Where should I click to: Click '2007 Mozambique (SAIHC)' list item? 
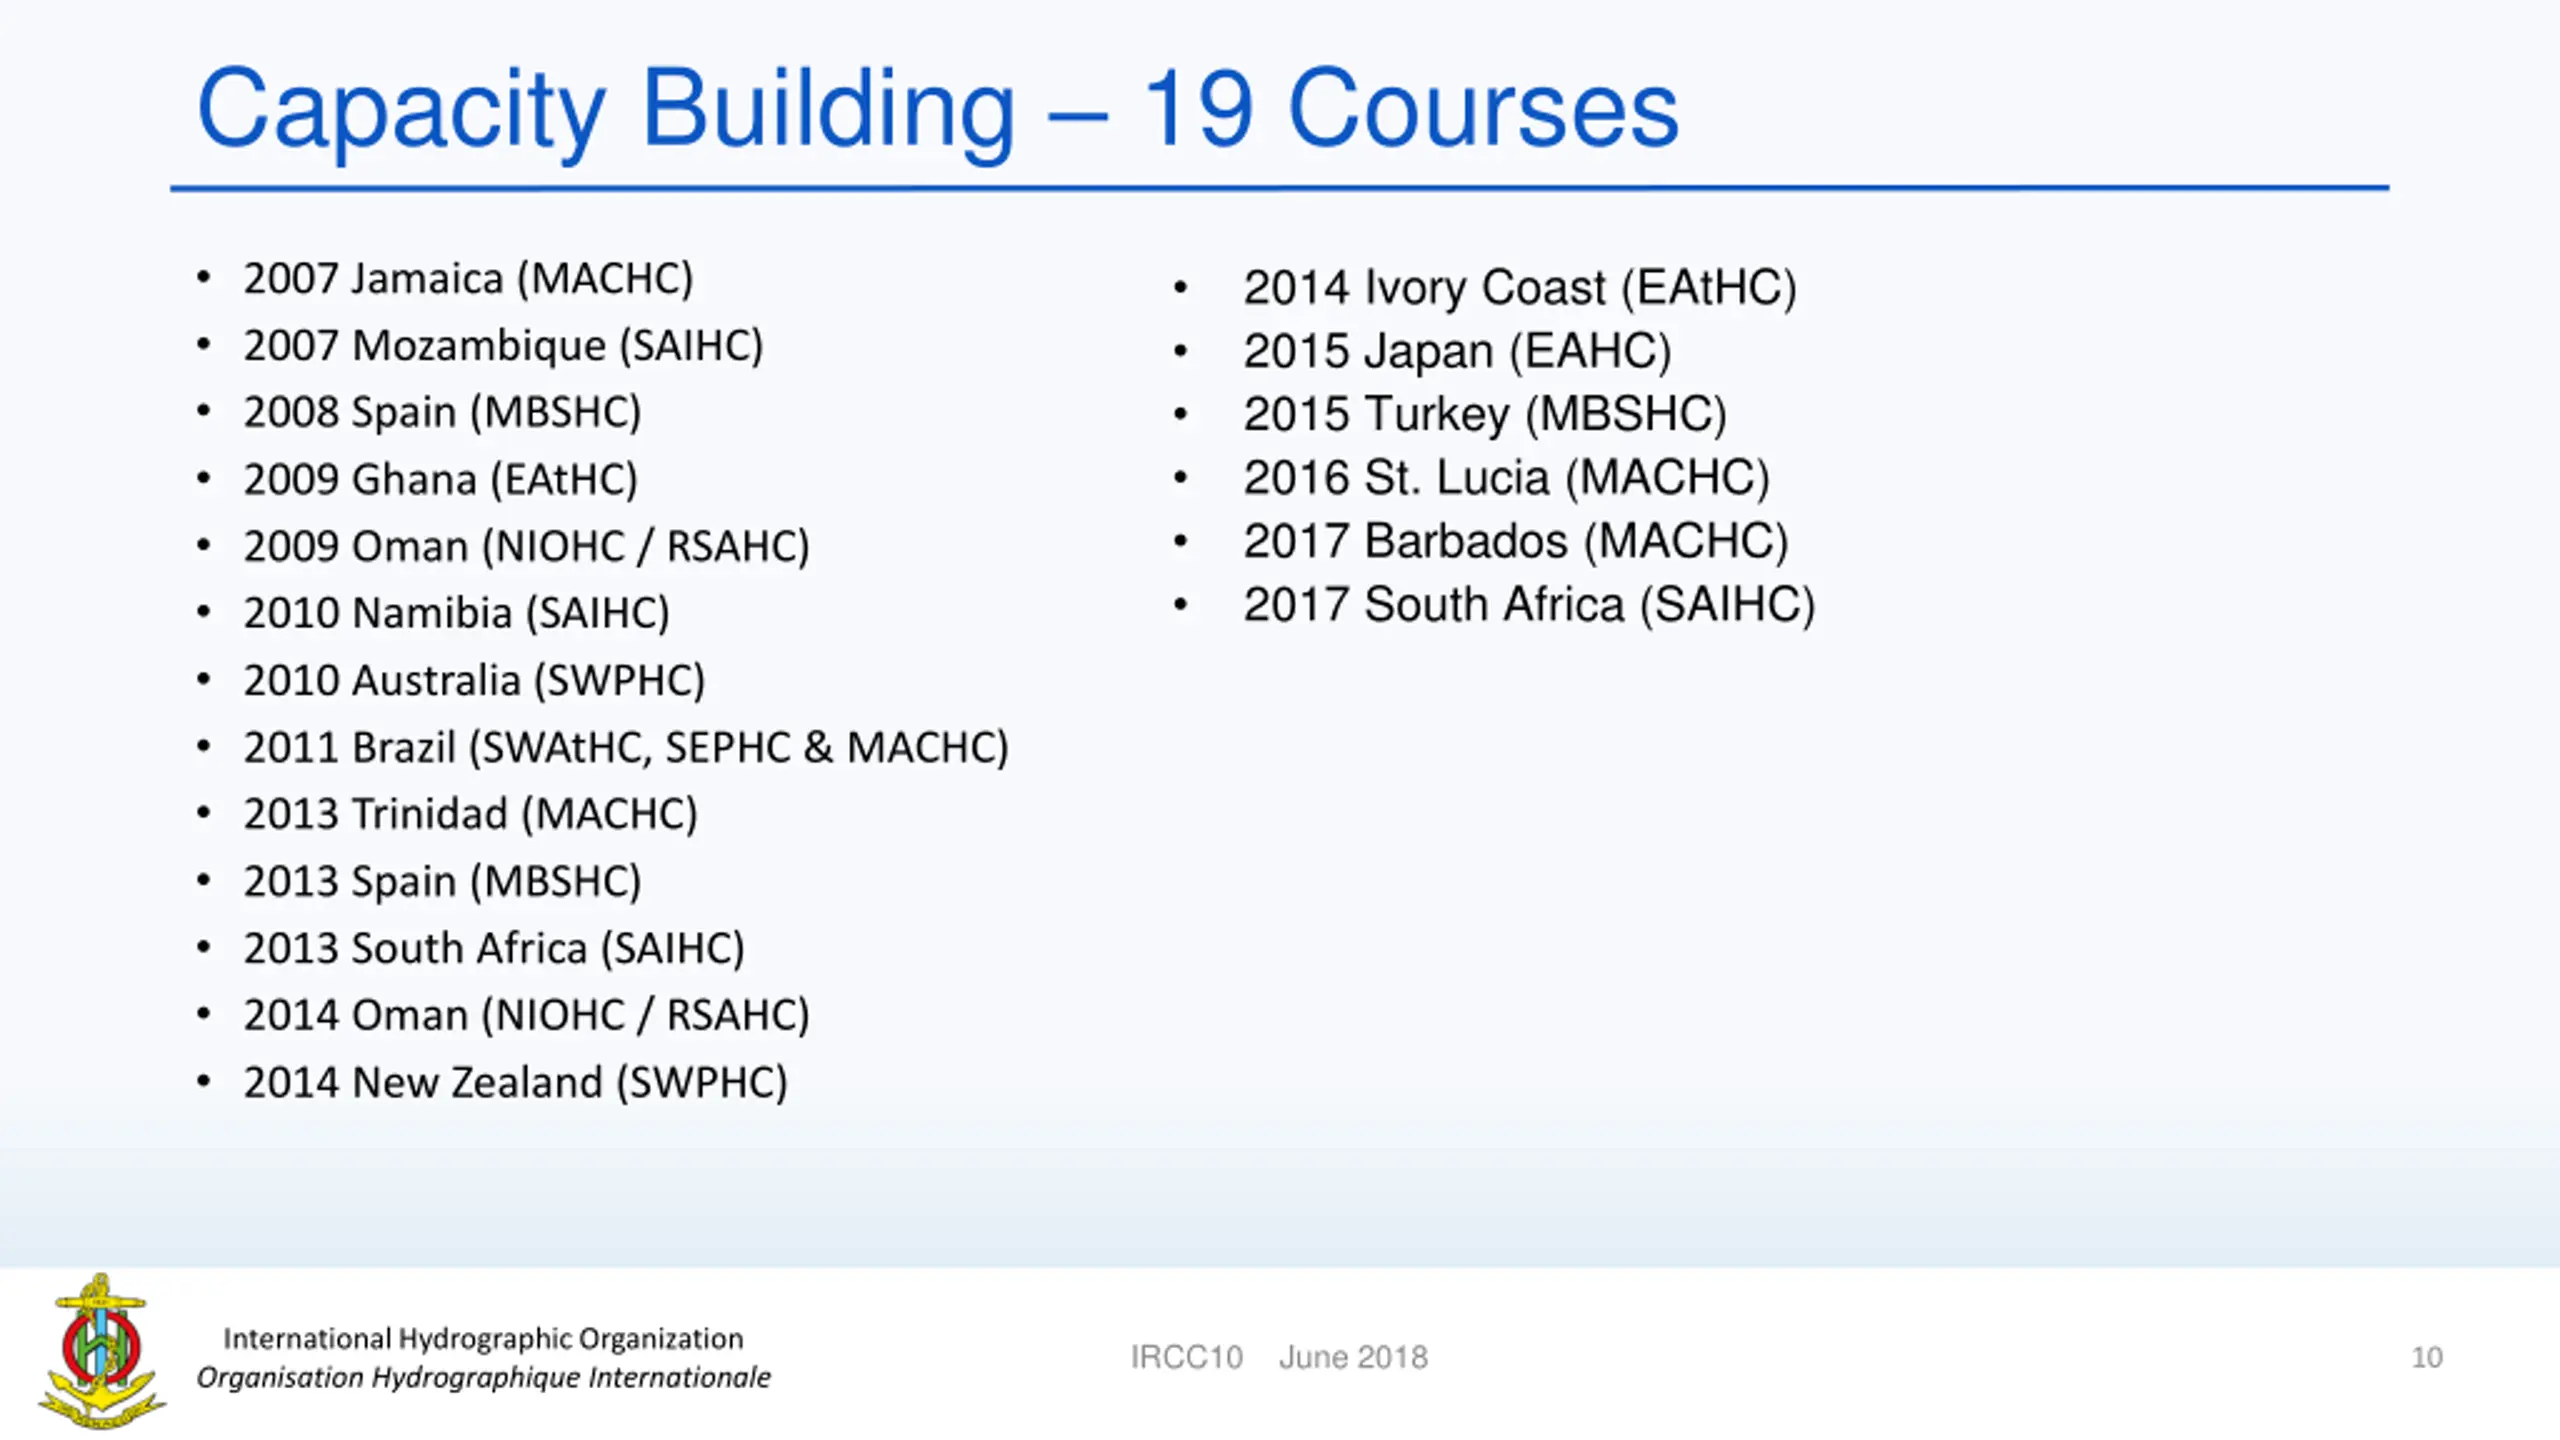tap(503, 346)
